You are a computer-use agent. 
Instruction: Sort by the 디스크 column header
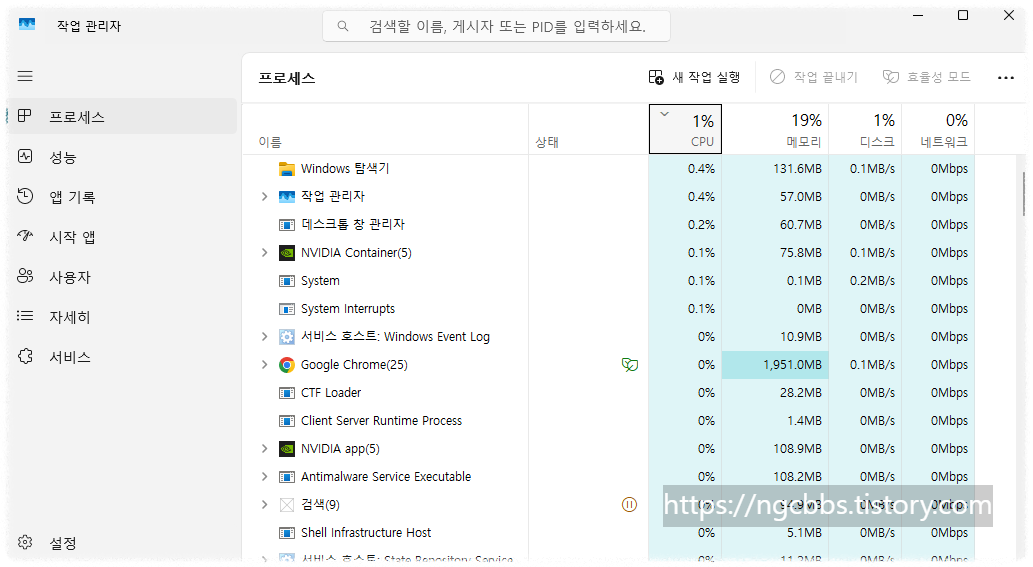point(865,129)
